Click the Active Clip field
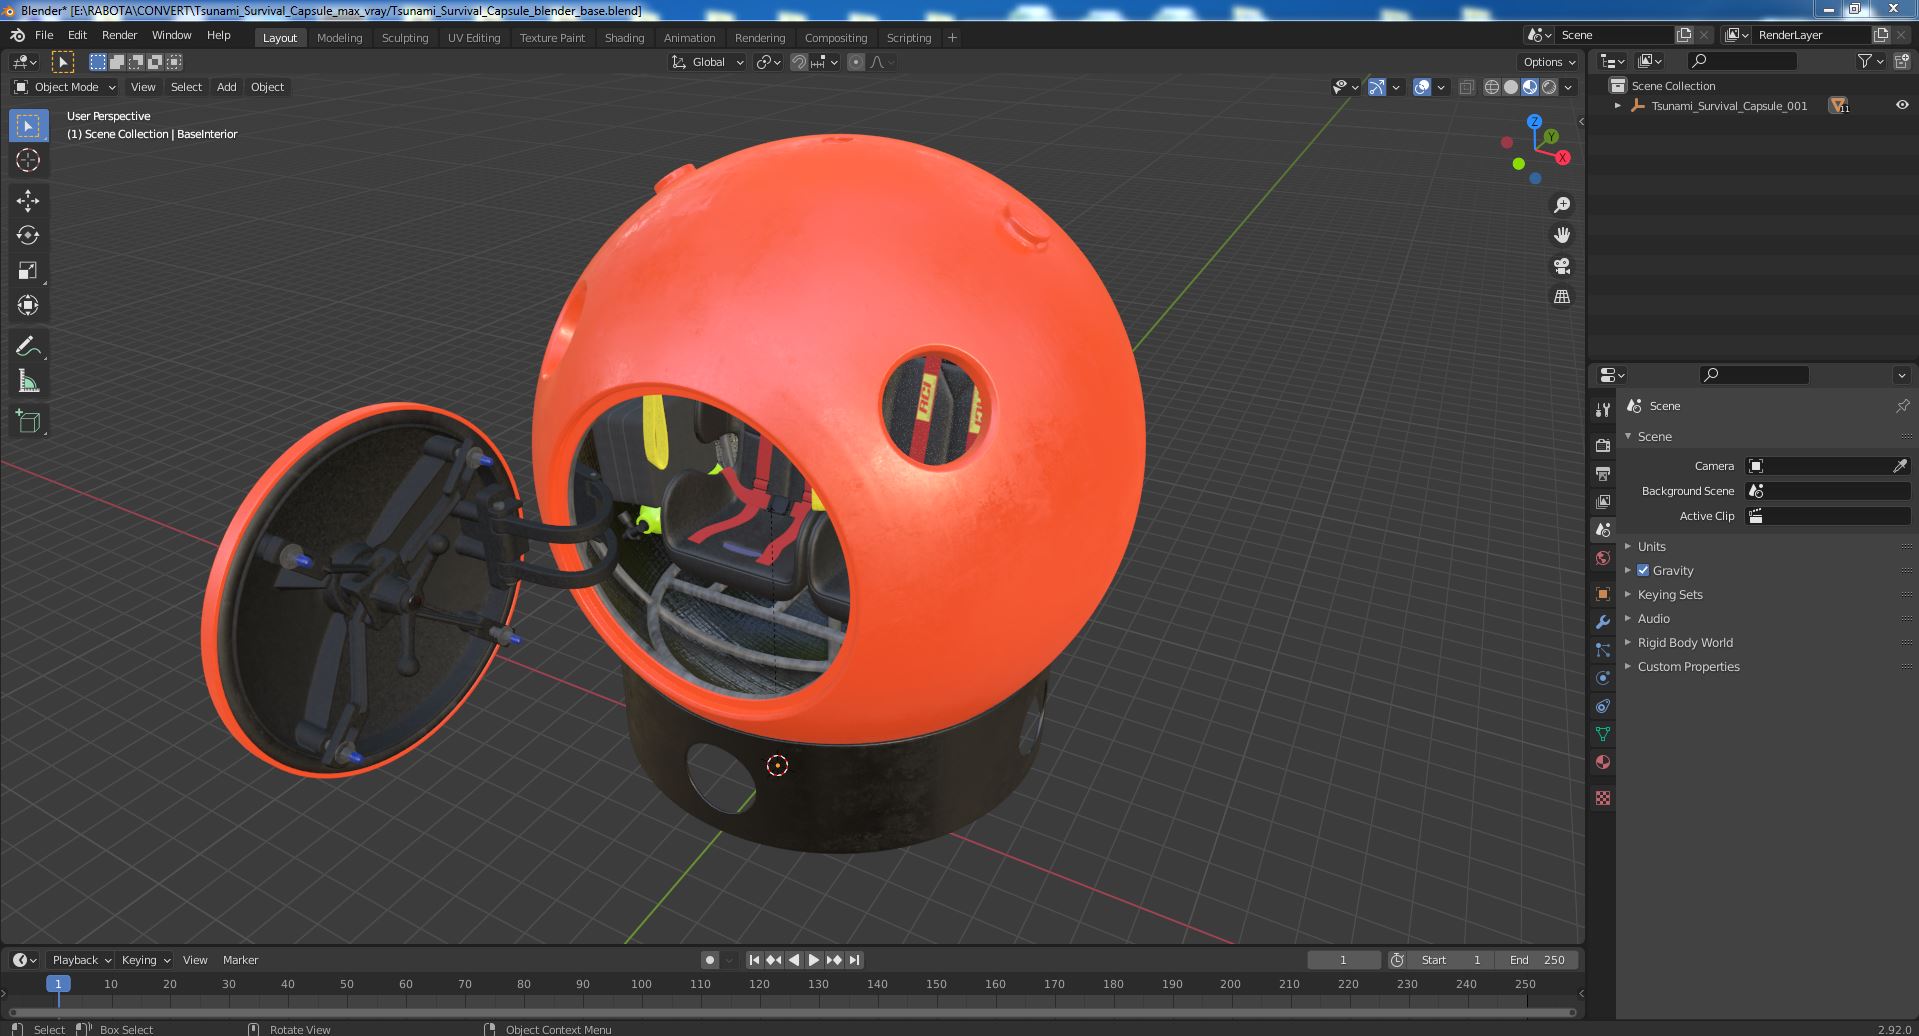 [x=1828, y=516]
